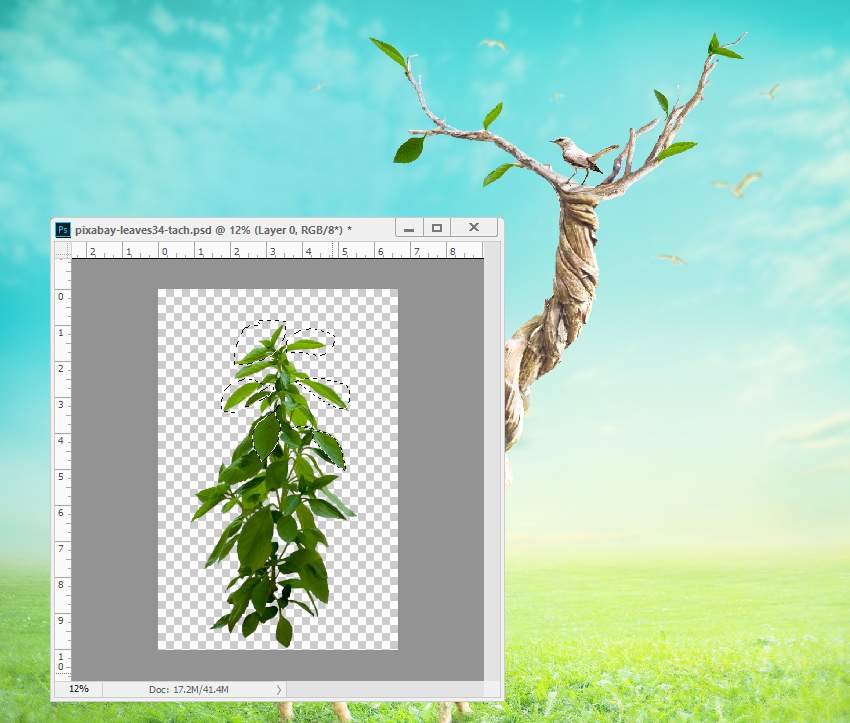Click the document title bar text
The height and width of the screenshot is (723, 850).
160,227
